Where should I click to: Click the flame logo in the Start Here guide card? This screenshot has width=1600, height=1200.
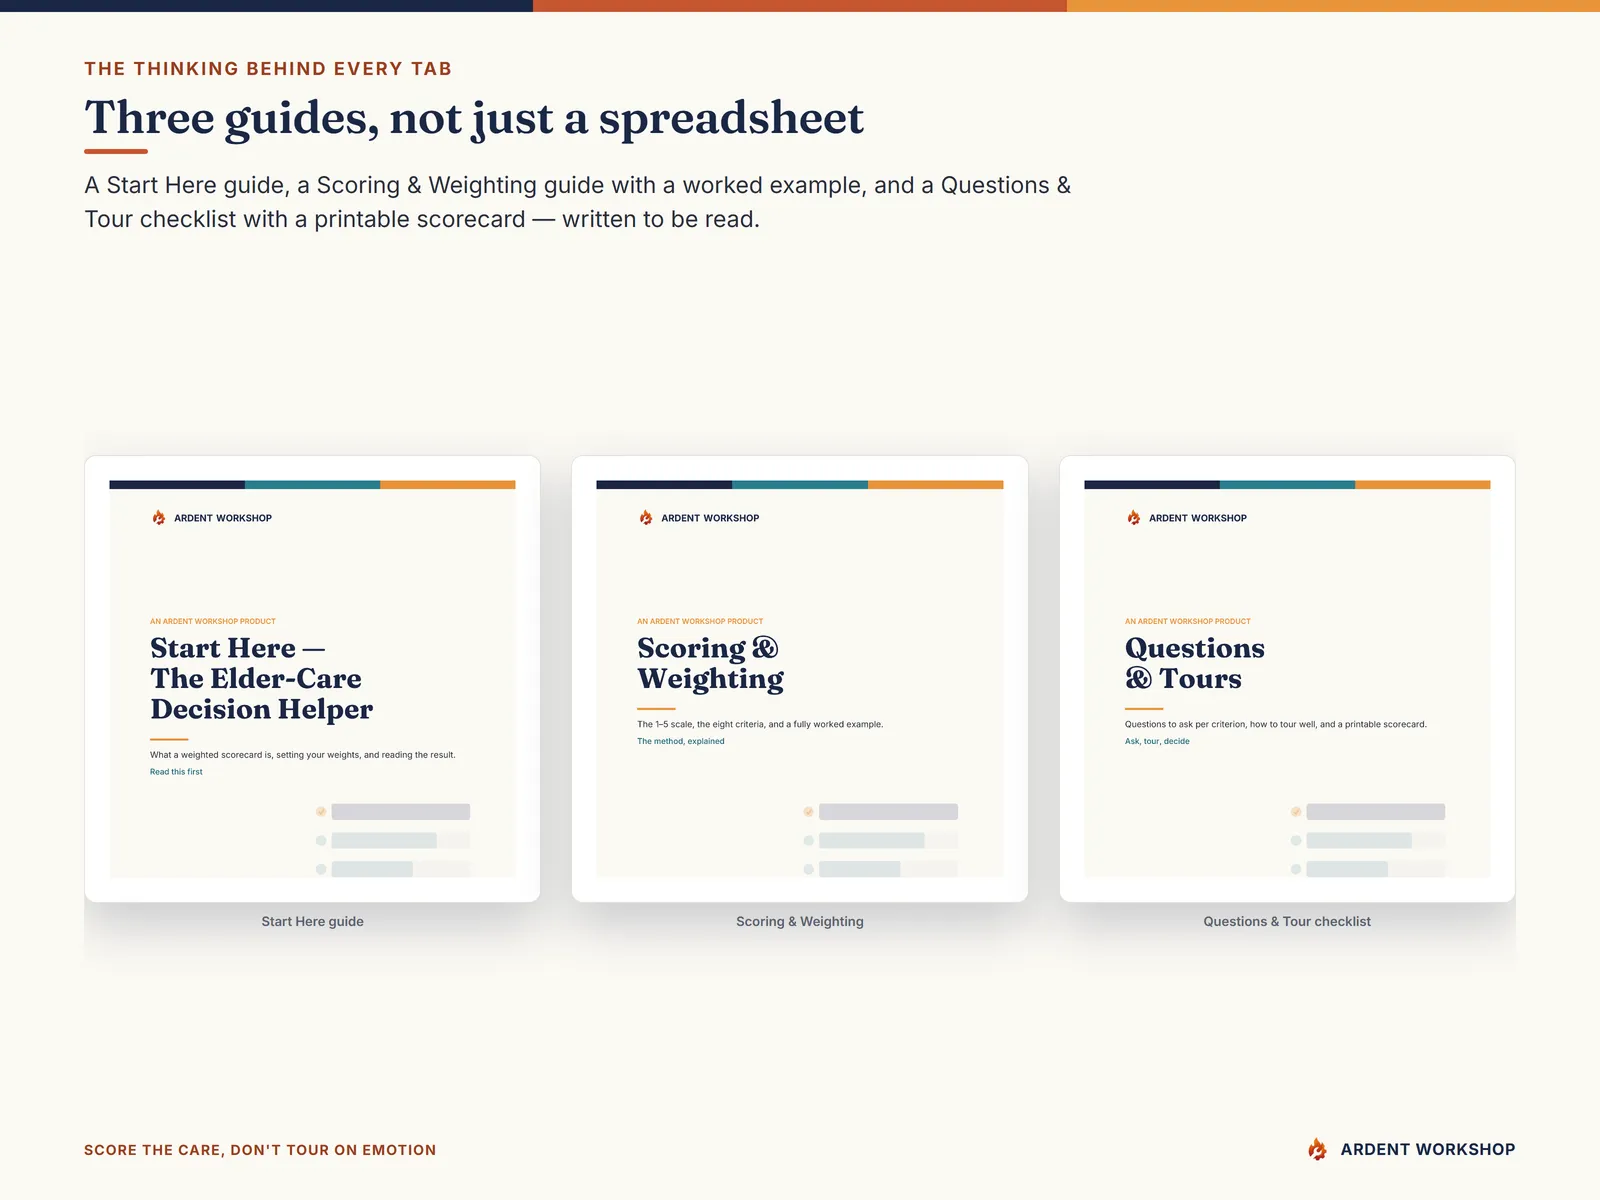click(x=159, y=518)
